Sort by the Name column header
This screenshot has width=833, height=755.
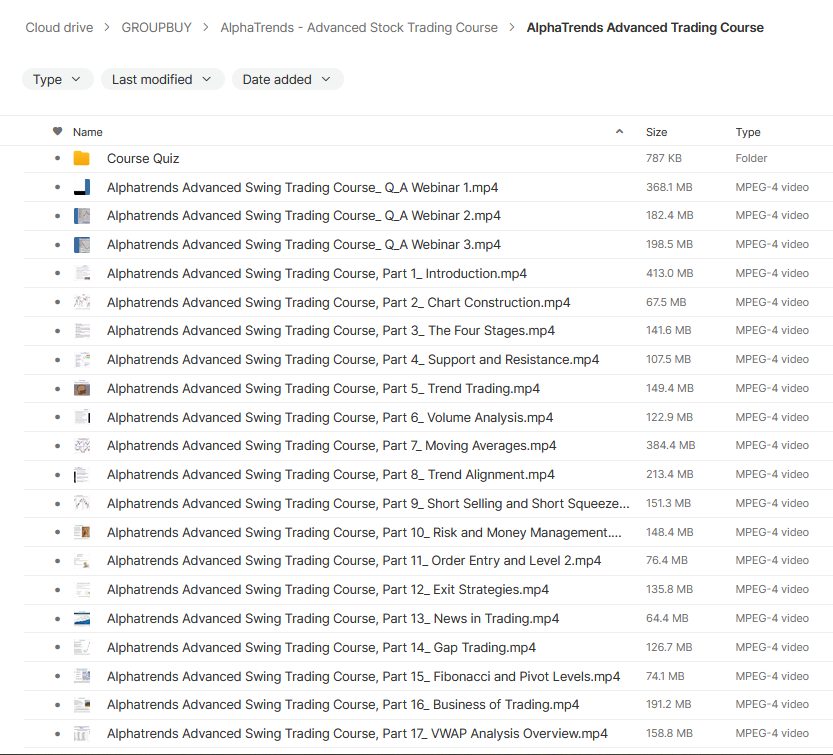click(x=88, y=132)
